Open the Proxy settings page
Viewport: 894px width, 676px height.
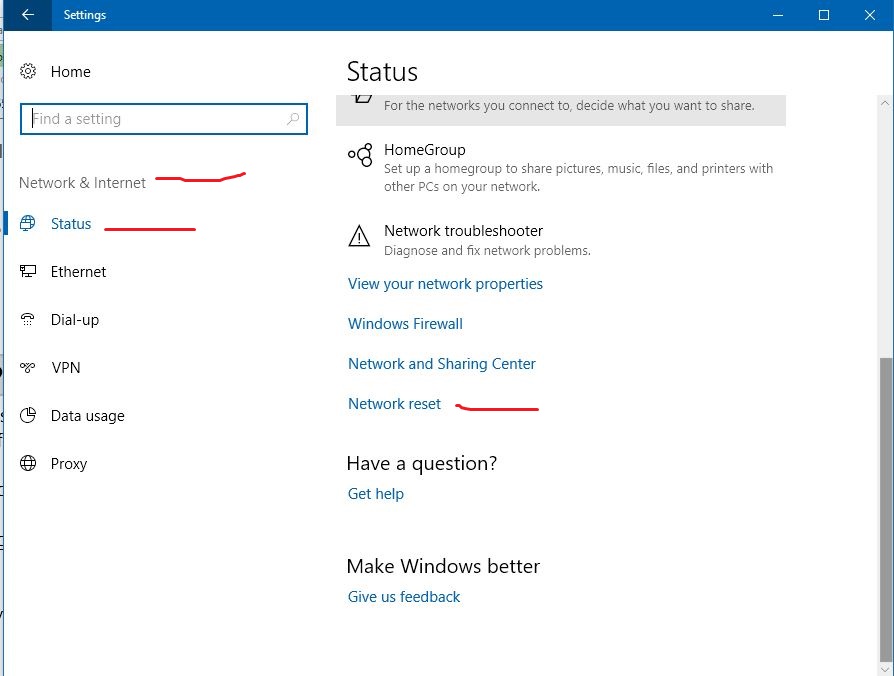[x=68, y=464]
